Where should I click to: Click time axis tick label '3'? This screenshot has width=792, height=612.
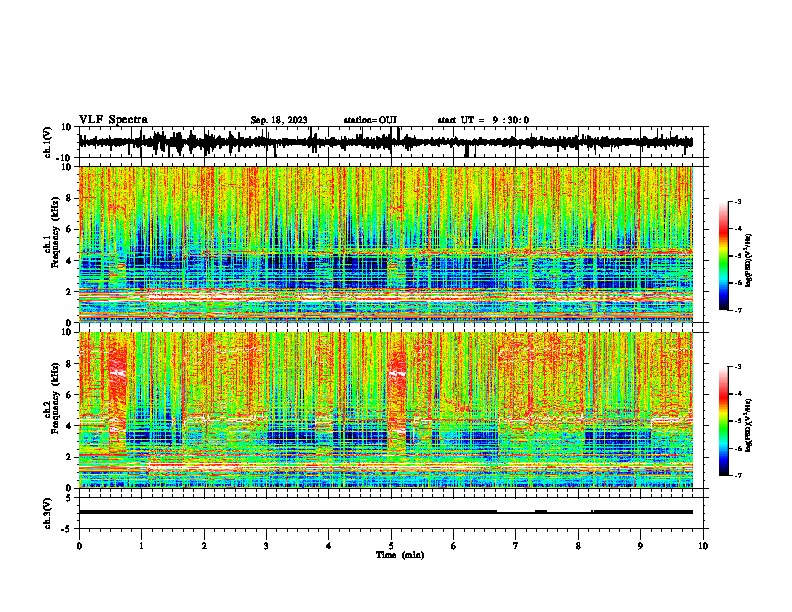(266, 546)
